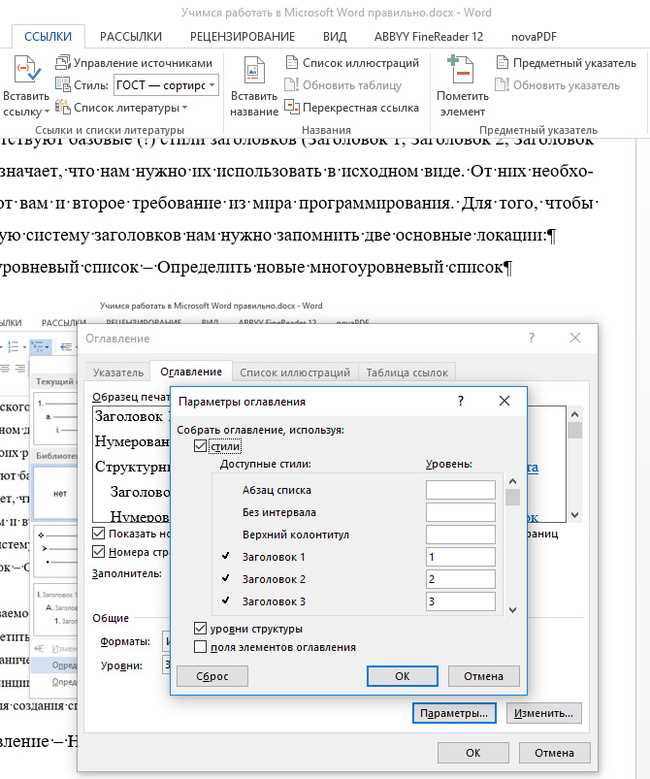Enable поля элементов оглавления checkbox
650x779 pixels.
coord(201,647)
